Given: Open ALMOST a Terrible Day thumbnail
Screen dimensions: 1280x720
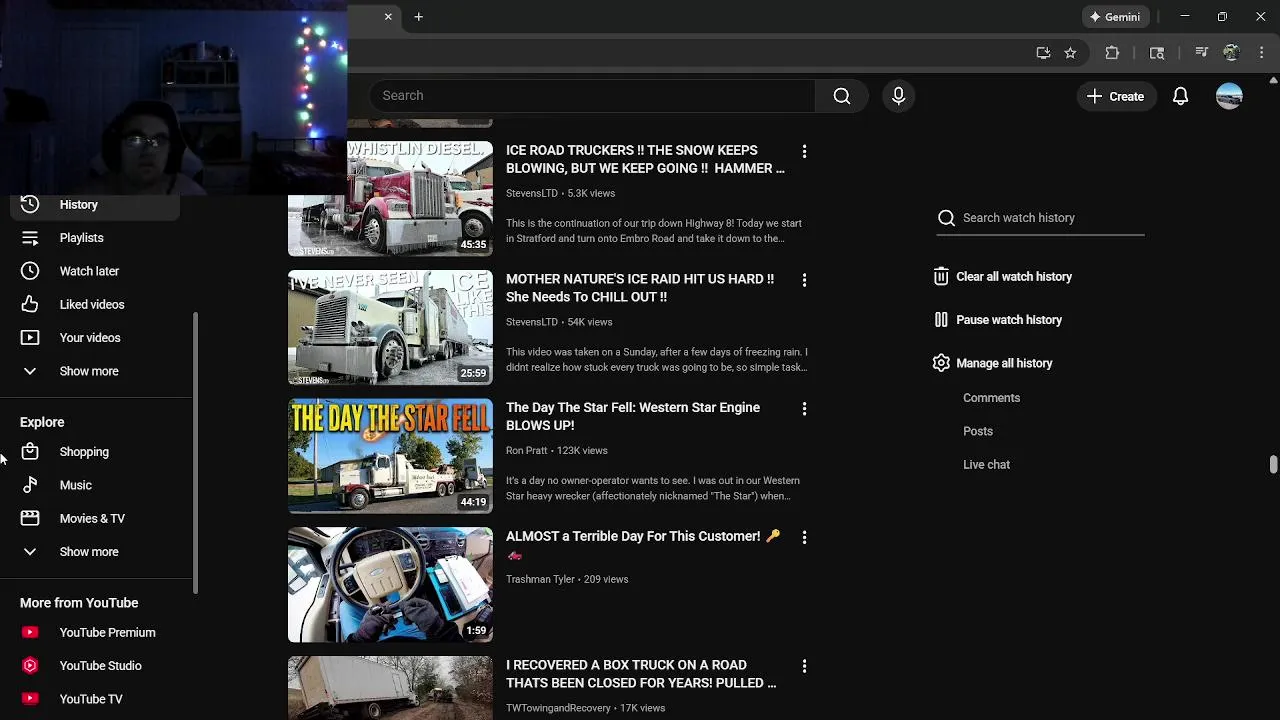Looking at the screenshot, I should pos(390,585).
